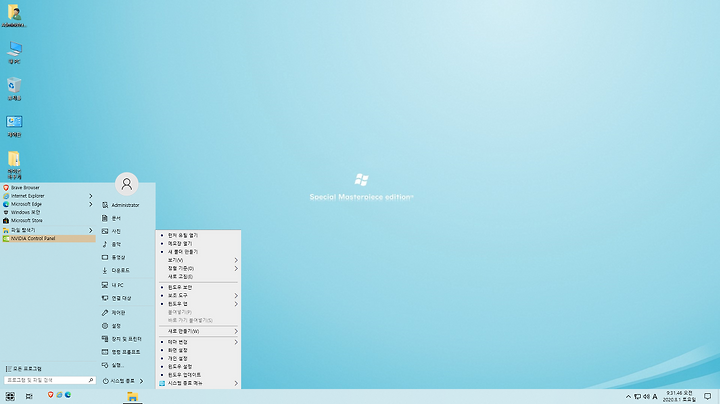
Task: Open the Administrator folder icon on desktop
Action: click(14, 15)
